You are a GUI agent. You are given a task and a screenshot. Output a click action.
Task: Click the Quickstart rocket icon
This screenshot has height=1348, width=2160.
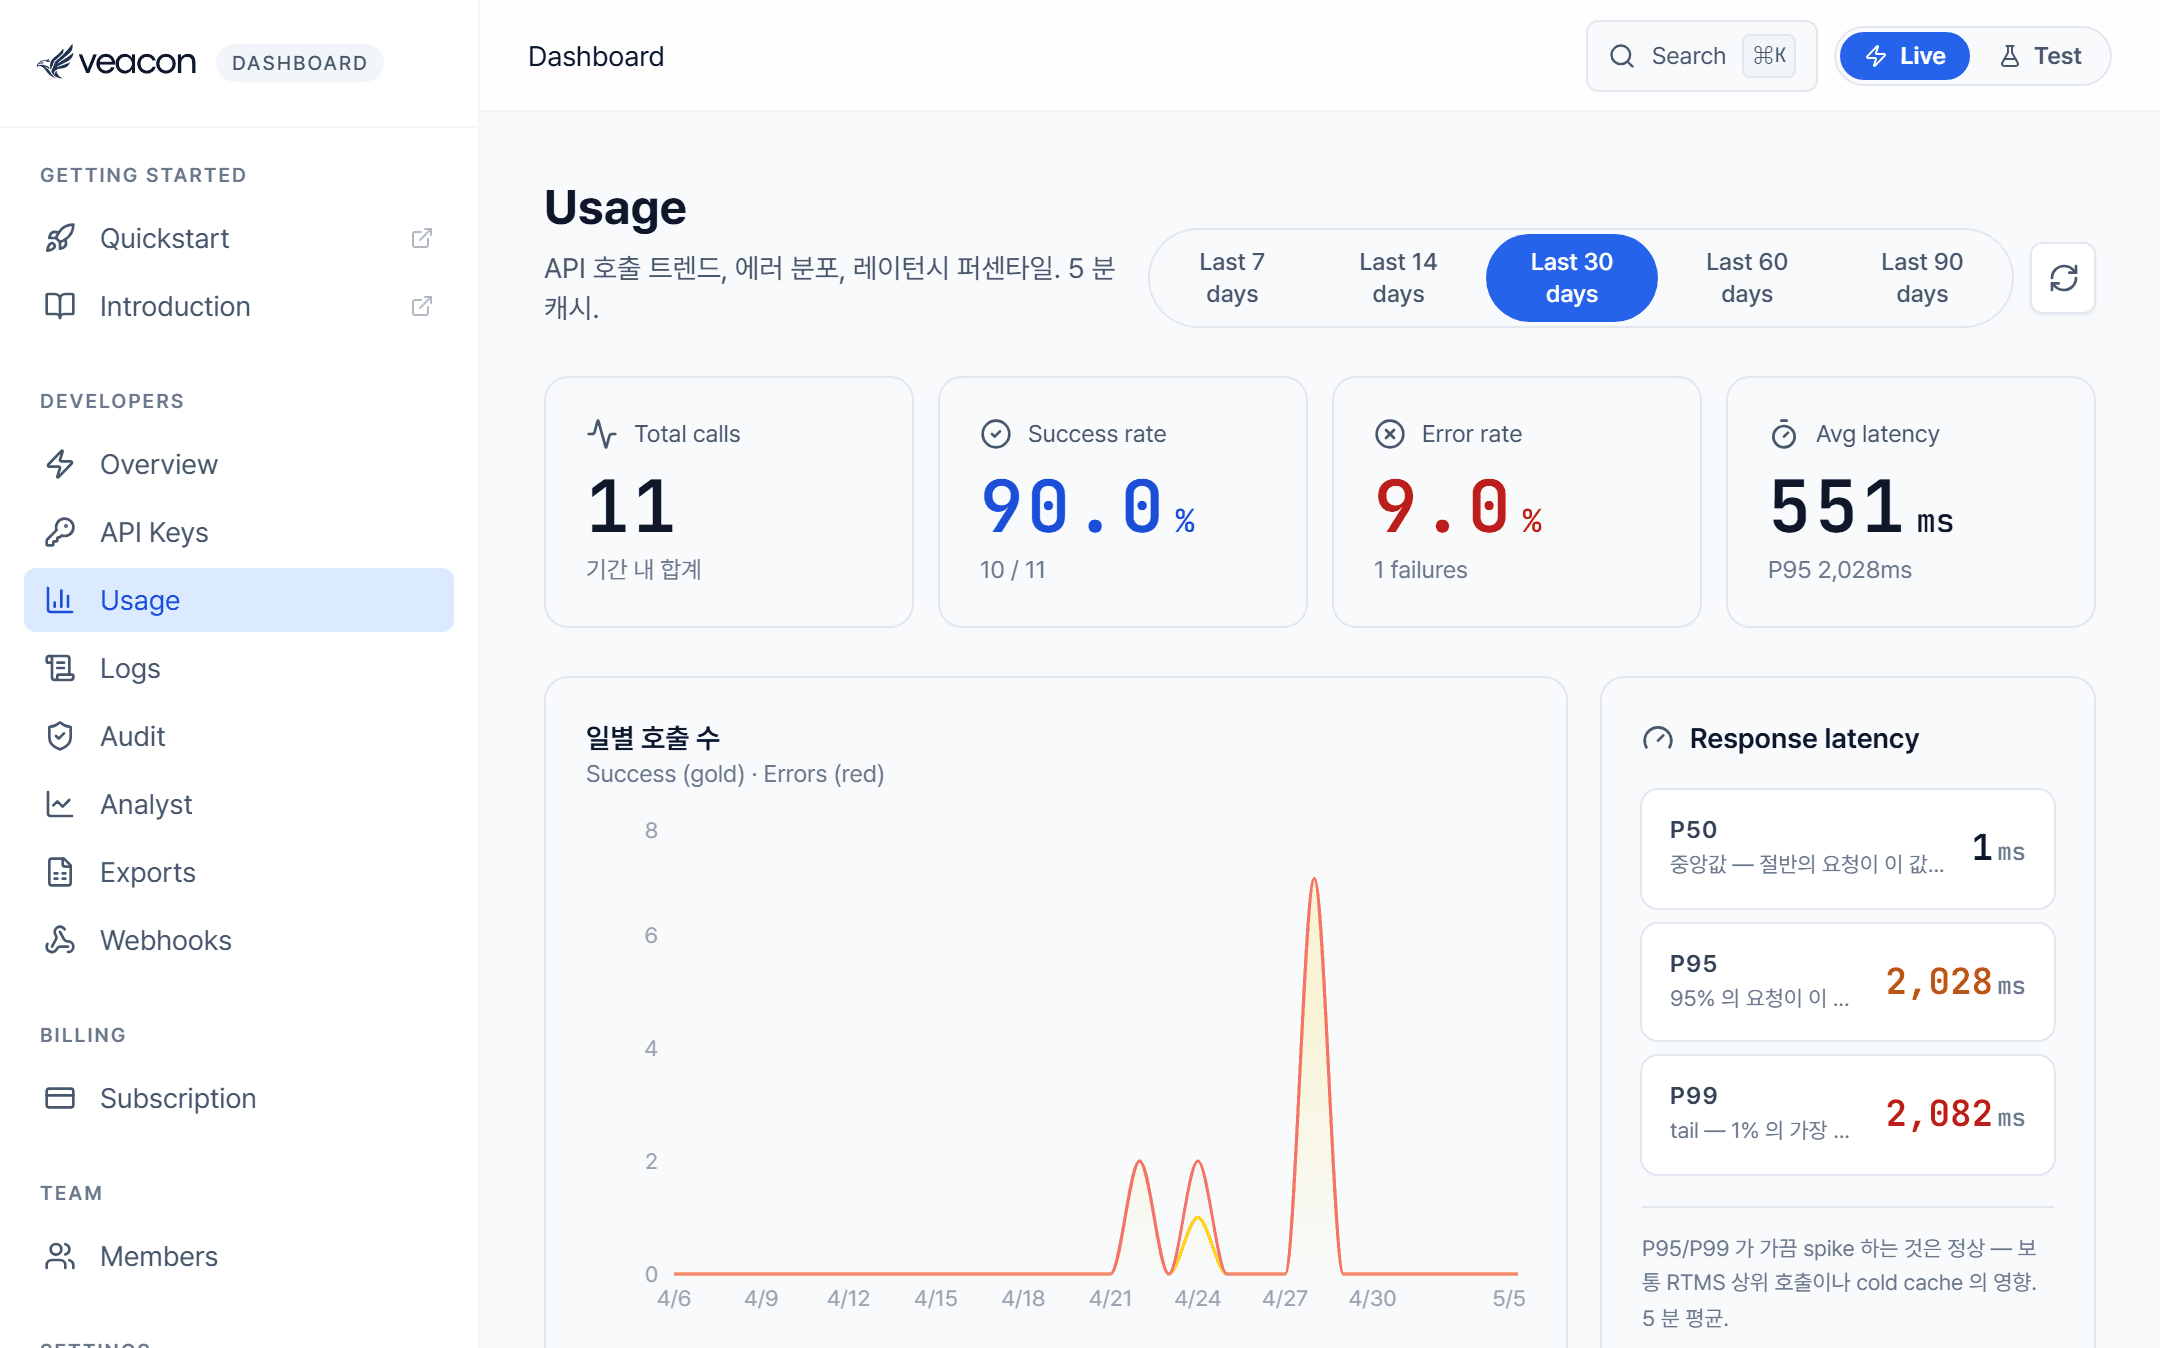click(x=60, y=238)
